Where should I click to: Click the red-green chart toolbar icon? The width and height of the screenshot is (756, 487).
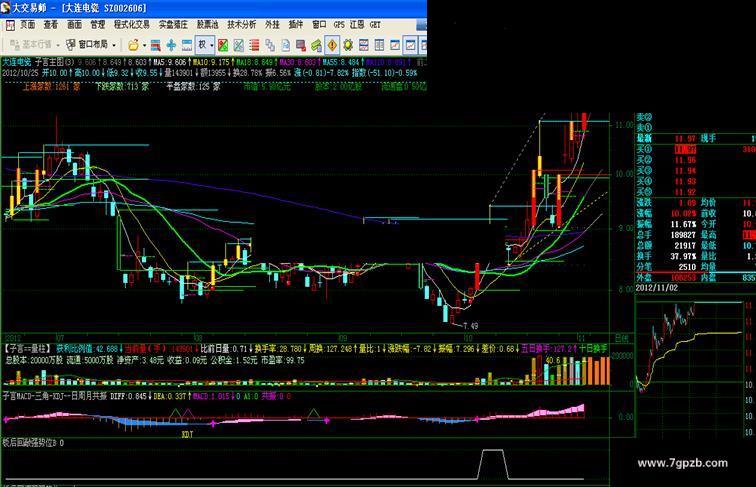(x=223, y=45)
